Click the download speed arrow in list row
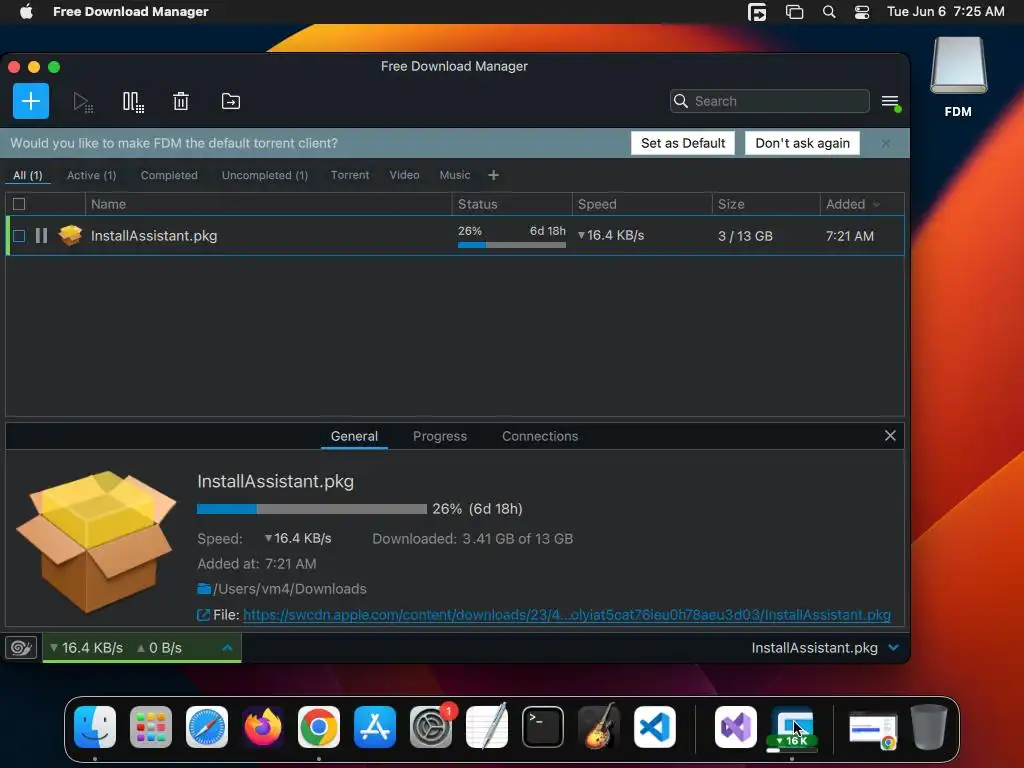 (x=581, y=235)
